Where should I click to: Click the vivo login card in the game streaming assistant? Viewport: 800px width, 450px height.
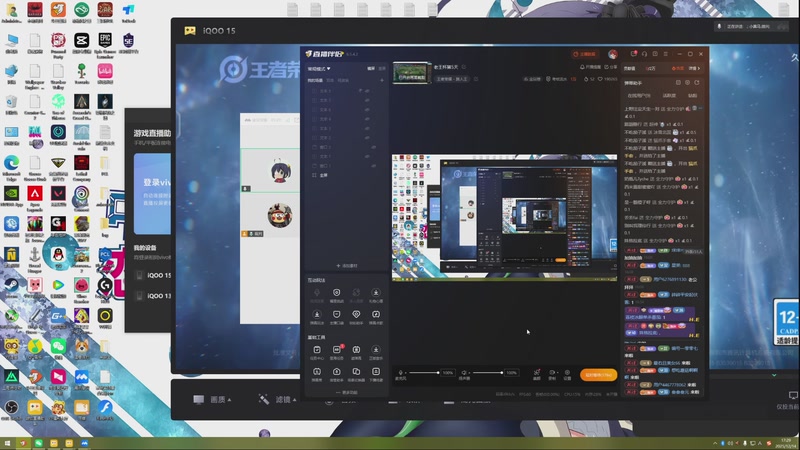152,194
